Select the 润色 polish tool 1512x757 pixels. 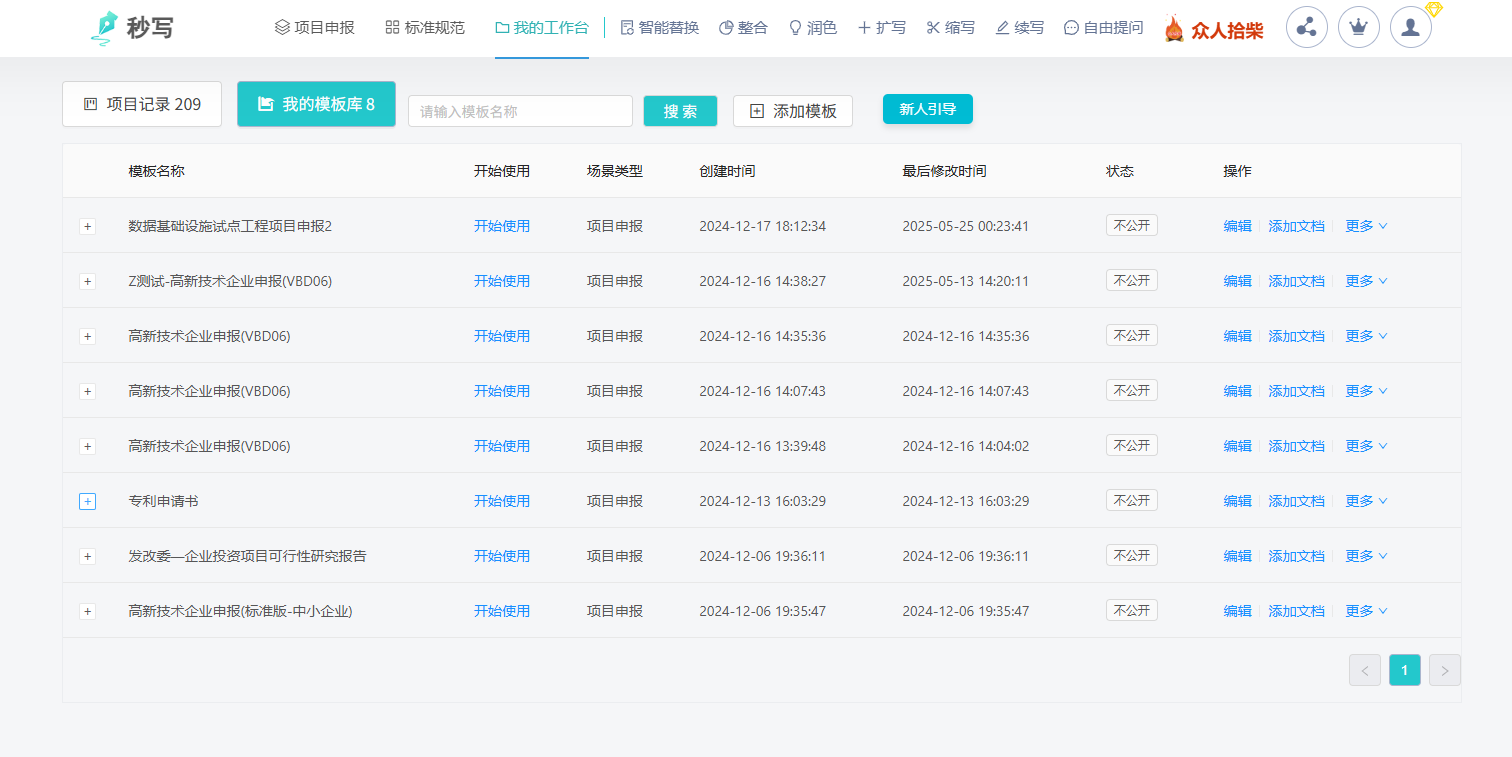(x=812, y=28)
